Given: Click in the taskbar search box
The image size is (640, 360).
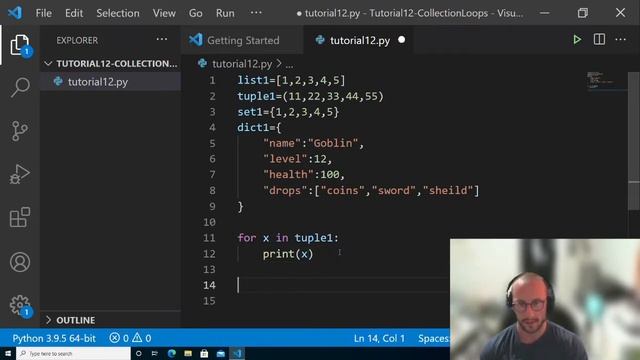Looking at the screenshot, I should (74, 353).
